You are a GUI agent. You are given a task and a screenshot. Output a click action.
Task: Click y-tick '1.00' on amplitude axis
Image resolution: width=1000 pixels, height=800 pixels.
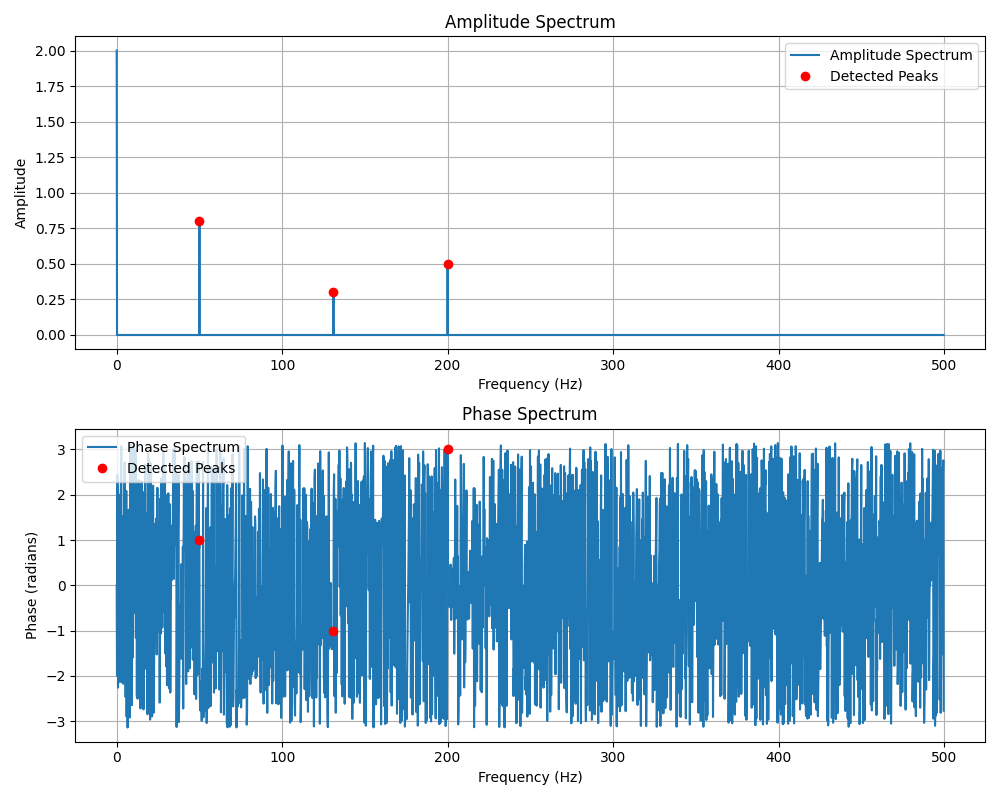pyautogui.click(x=50, y=193)
